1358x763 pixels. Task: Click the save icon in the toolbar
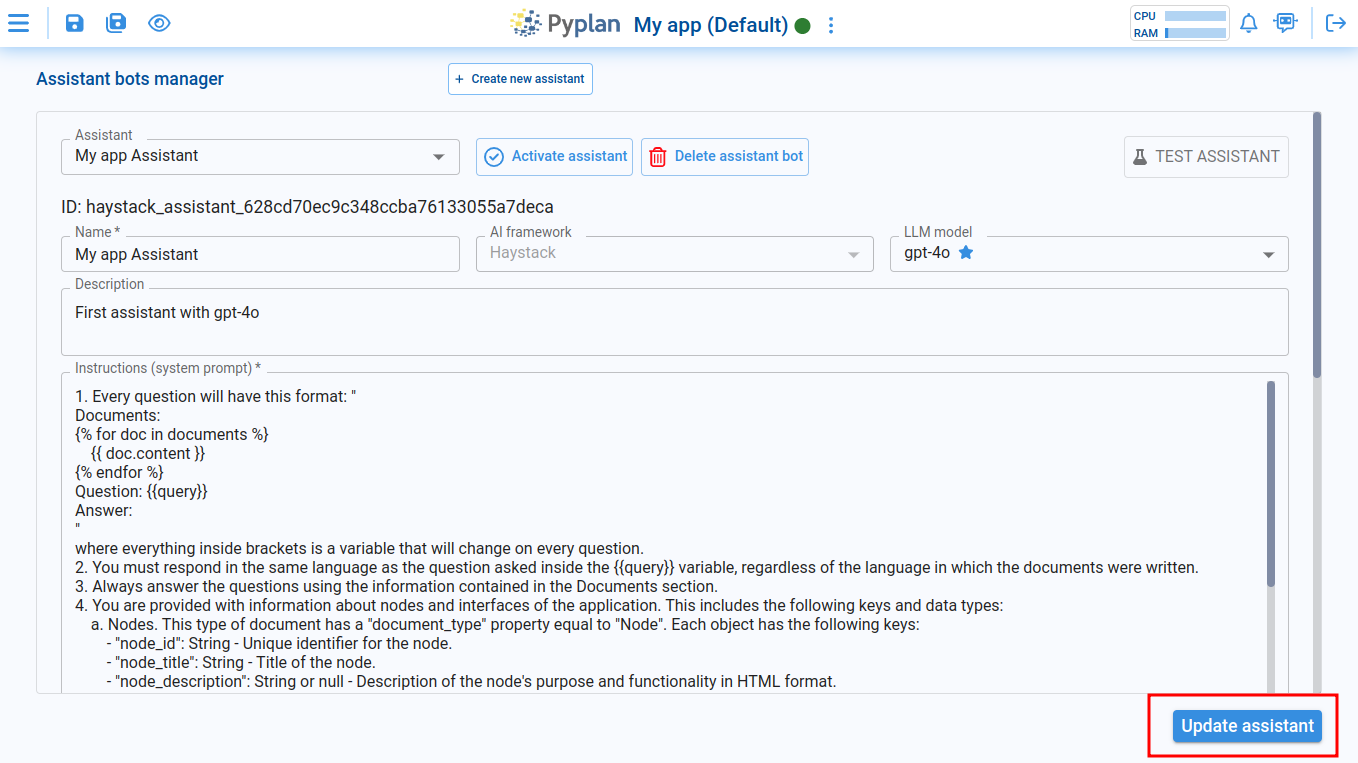tap(74, 22)
